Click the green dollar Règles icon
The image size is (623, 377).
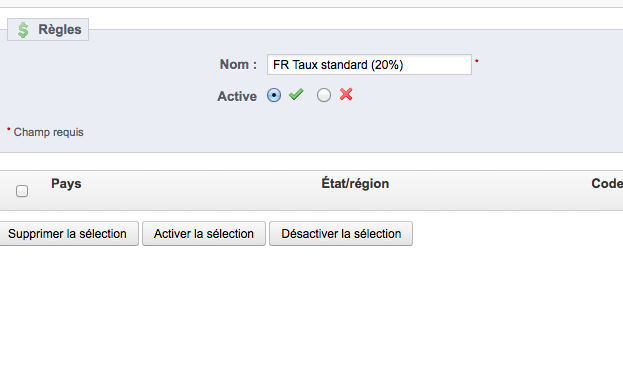click(23, 30)
